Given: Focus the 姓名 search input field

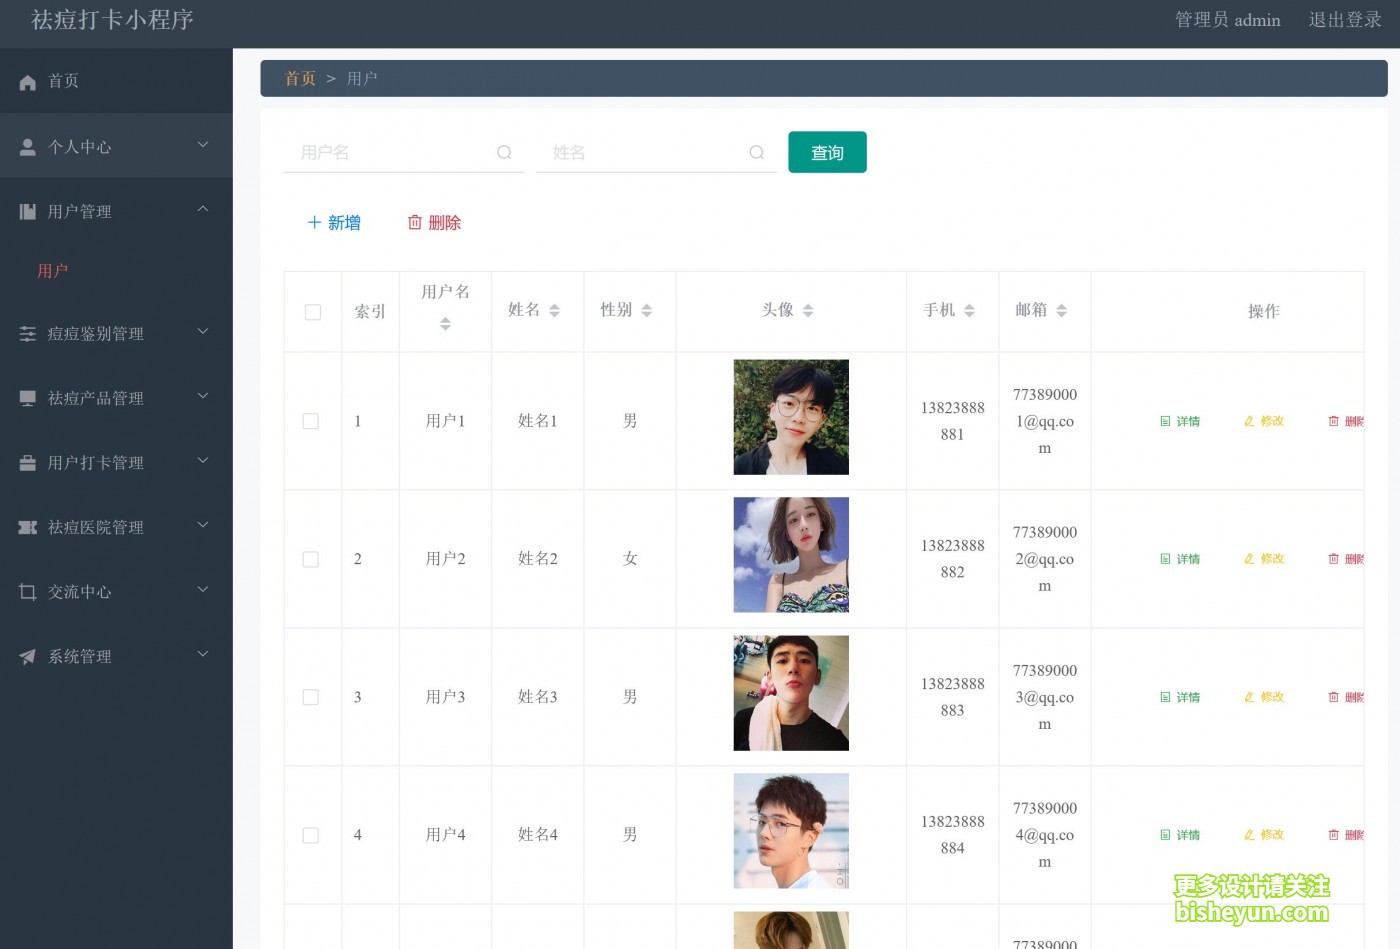Looking at the screenshot, I should (656, 152).
